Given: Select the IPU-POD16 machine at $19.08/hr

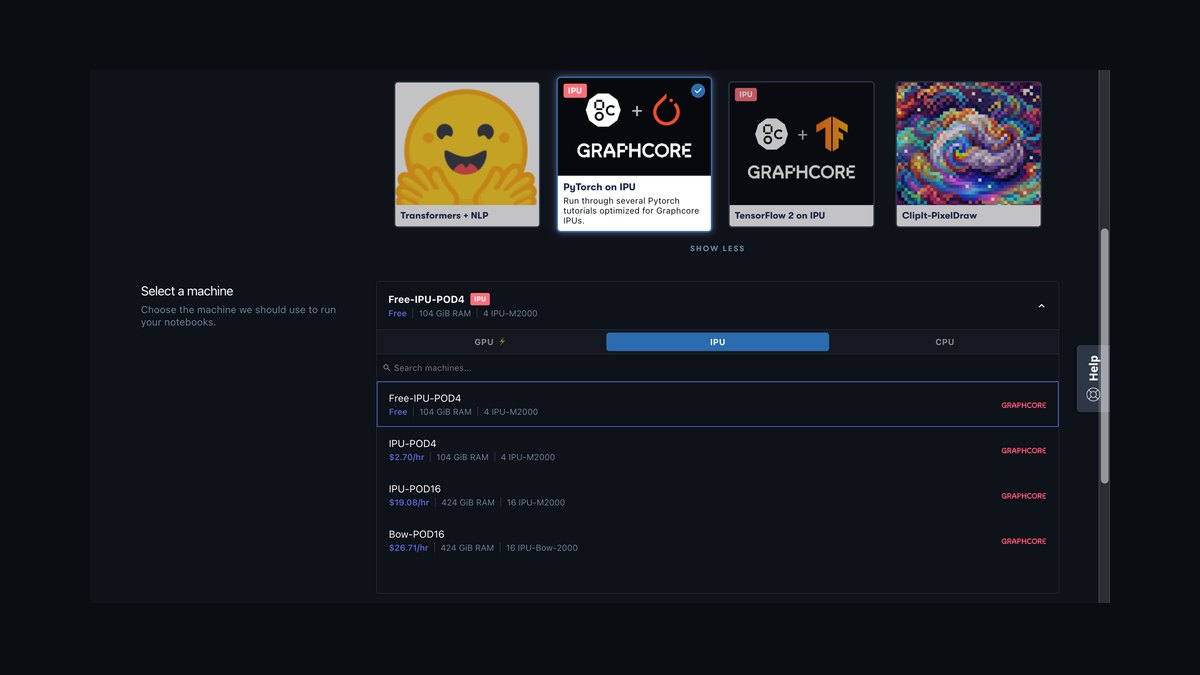Looking at the screenshot, I should coord(717,496).
